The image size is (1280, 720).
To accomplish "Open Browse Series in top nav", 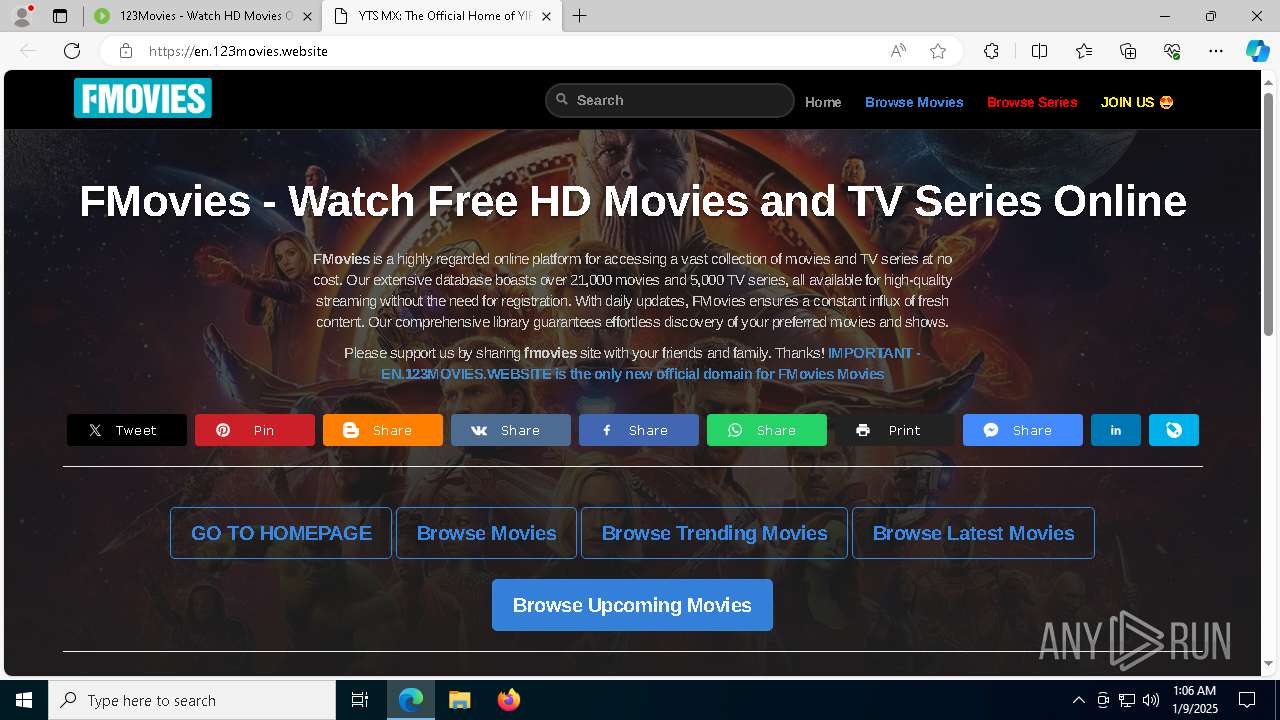I will tap(1032, 102).
